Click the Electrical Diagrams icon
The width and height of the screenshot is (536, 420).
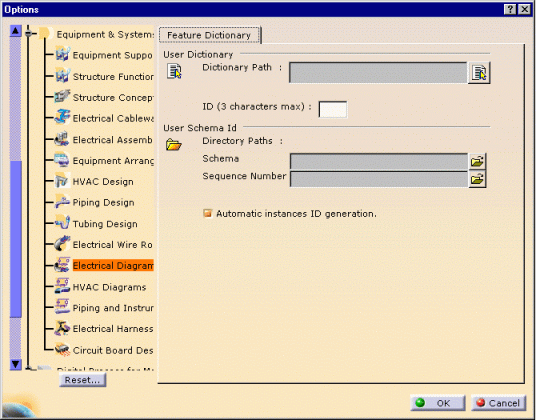[63, 266]
